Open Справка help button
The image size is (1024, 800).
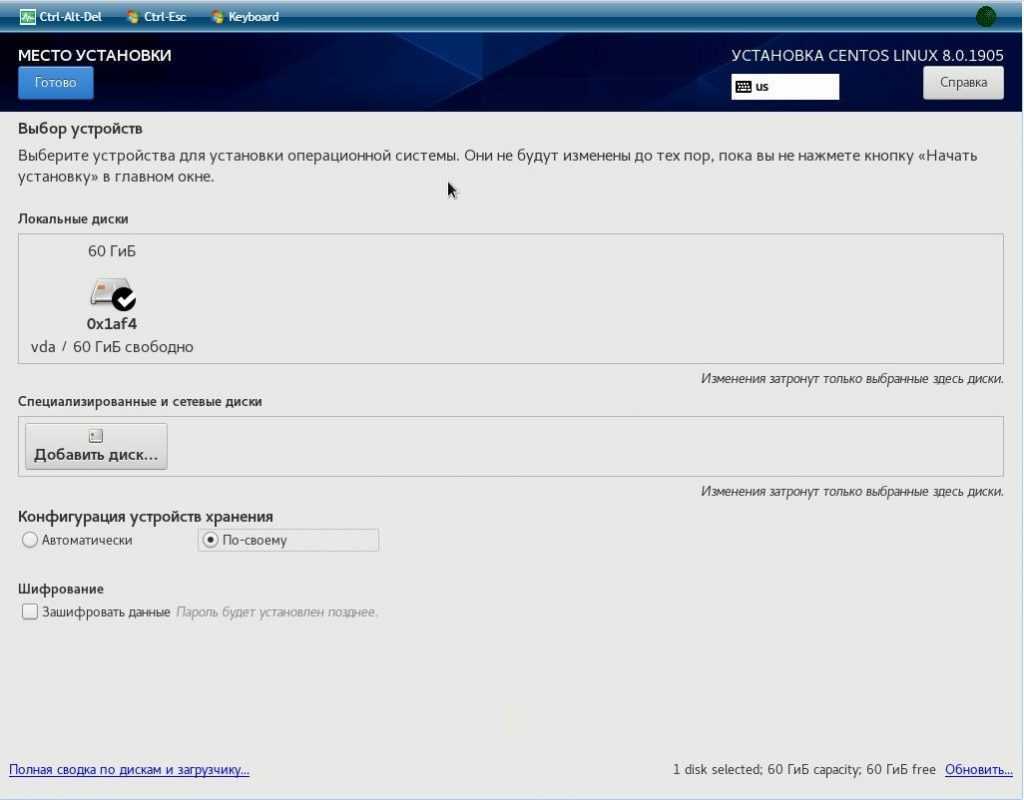[x=963, y=83]
